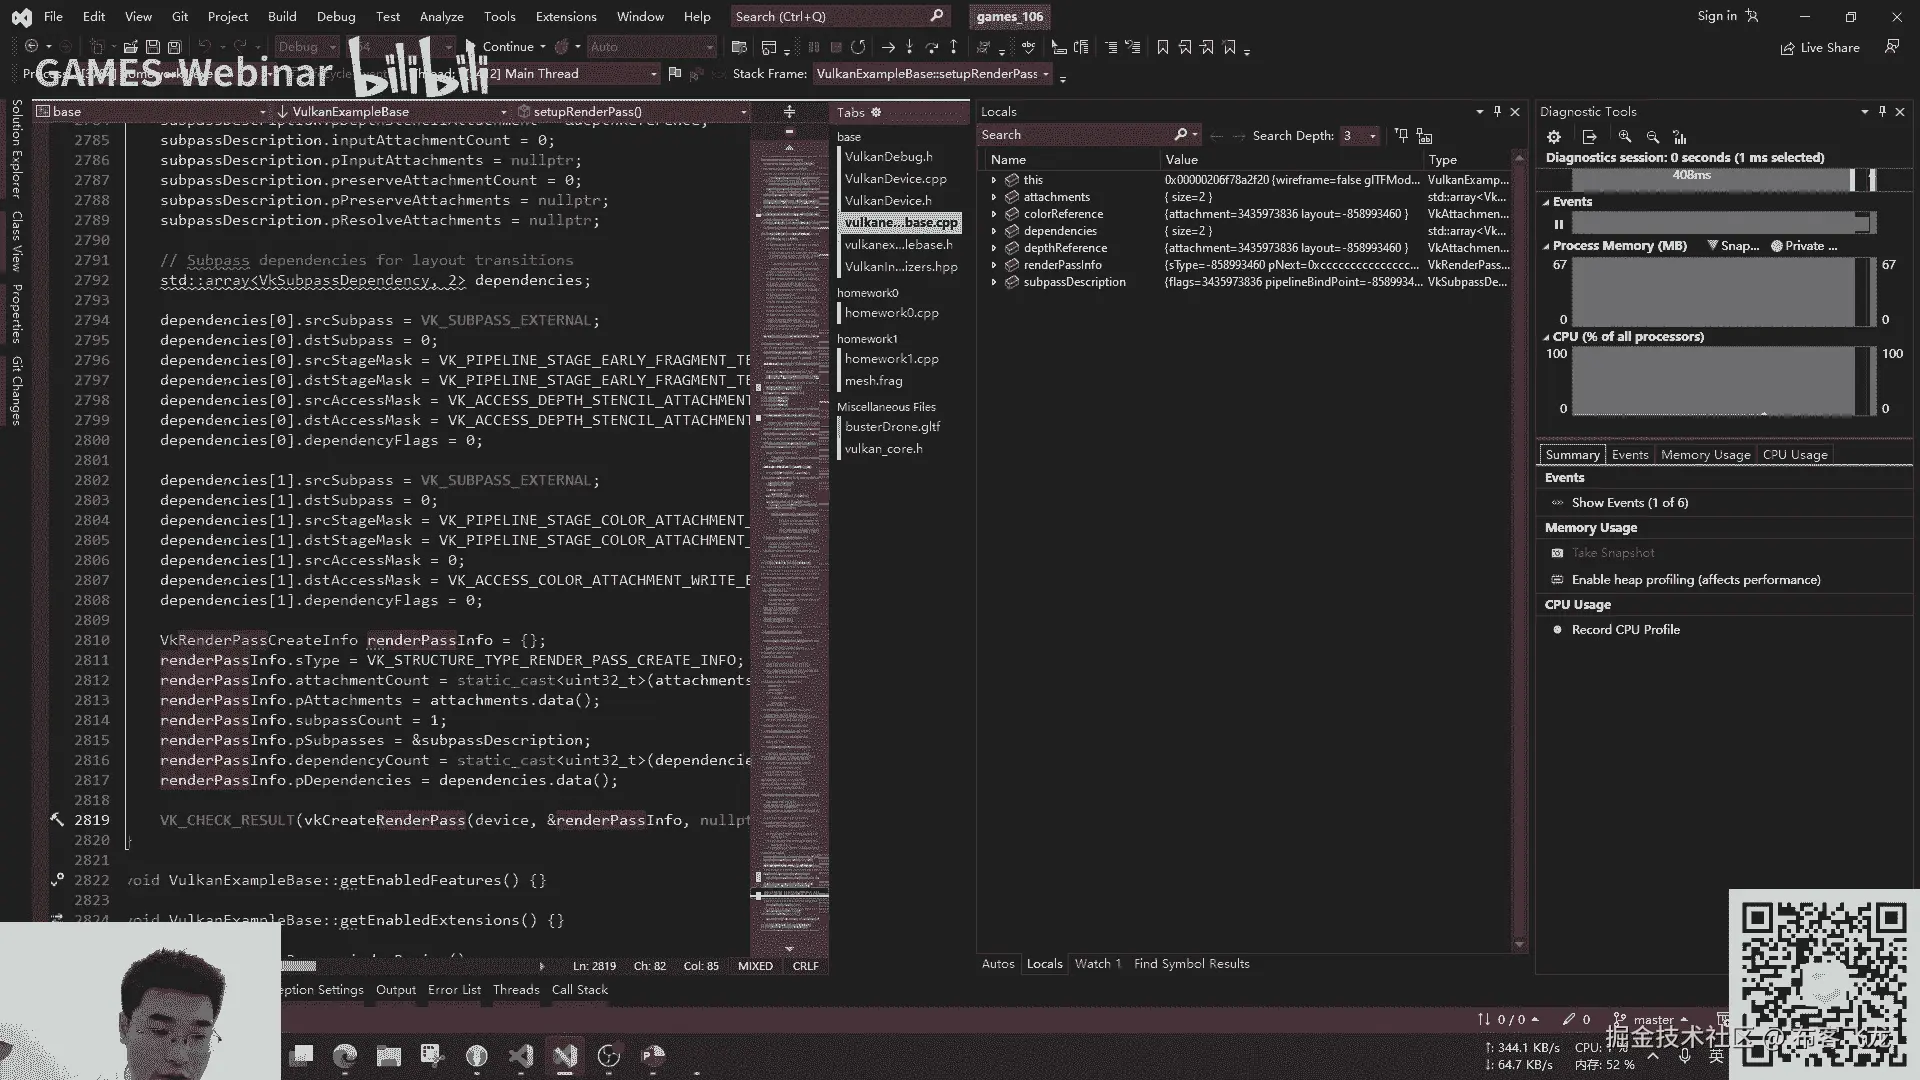The width and height of the screenshot is (1920, 1080).
Task: Toggle bookmark on current line
Action: pos(1163,47)
